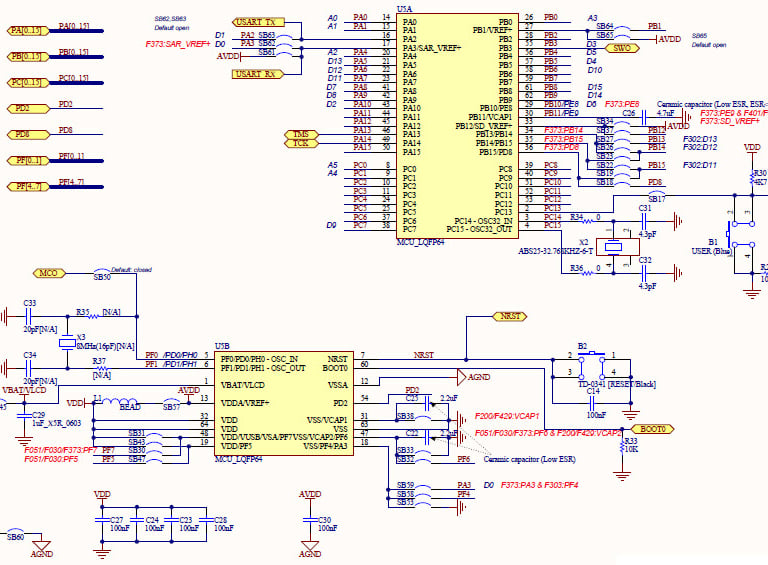The image size is (768, 565).
Task: Select the 'PB12/SD_VREF+' pin name
Action: point(484,126)
